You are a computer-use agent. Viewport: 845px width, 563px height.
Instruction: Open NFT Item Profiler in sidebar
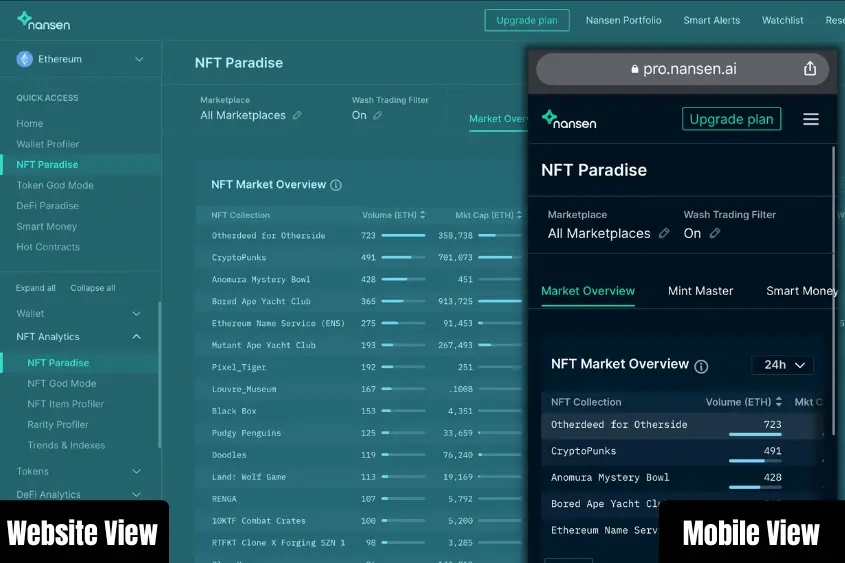coord(65,404)
